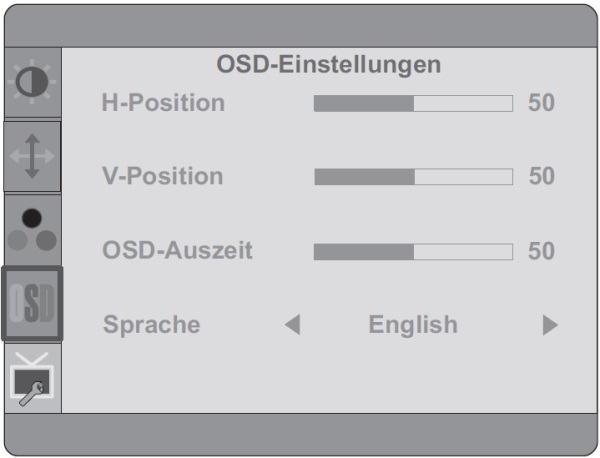Select the H-Position menu entry

[163, 103]
